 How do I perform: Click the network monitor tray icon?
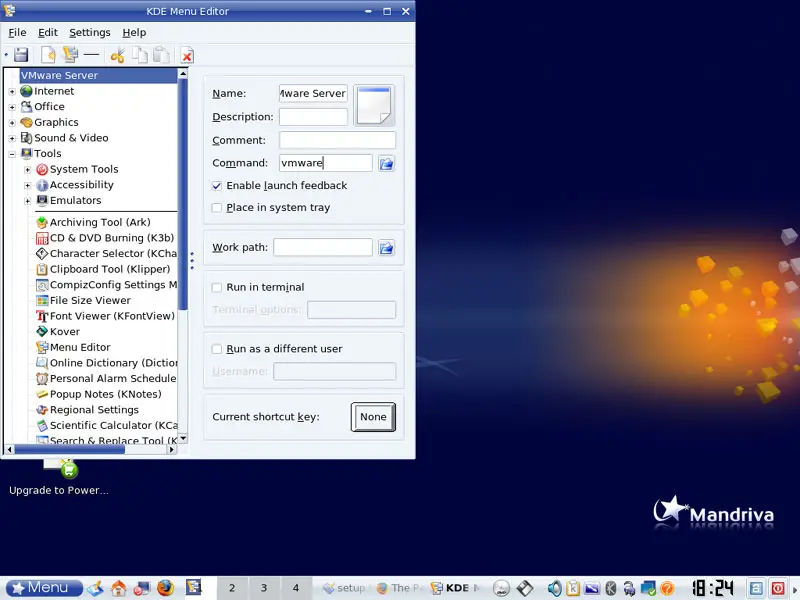point(648,588)
